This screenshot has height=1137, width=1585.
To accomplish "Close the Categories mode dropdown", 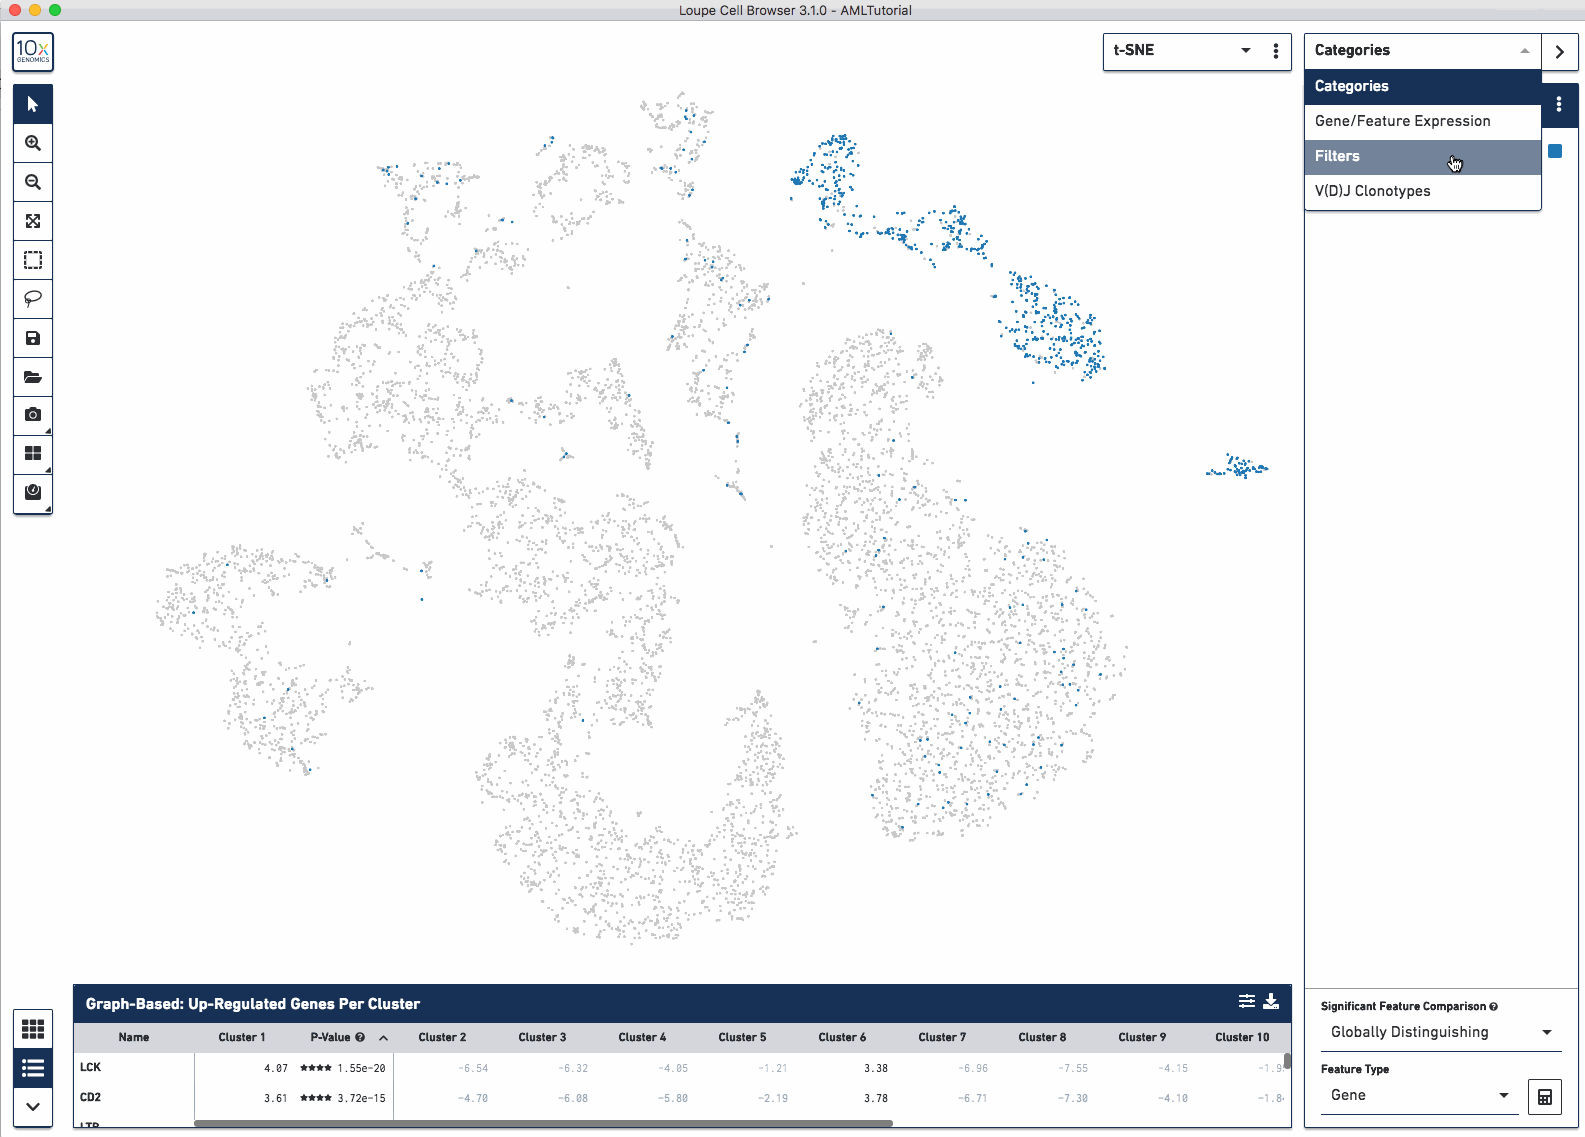I will pos(1422,51).
